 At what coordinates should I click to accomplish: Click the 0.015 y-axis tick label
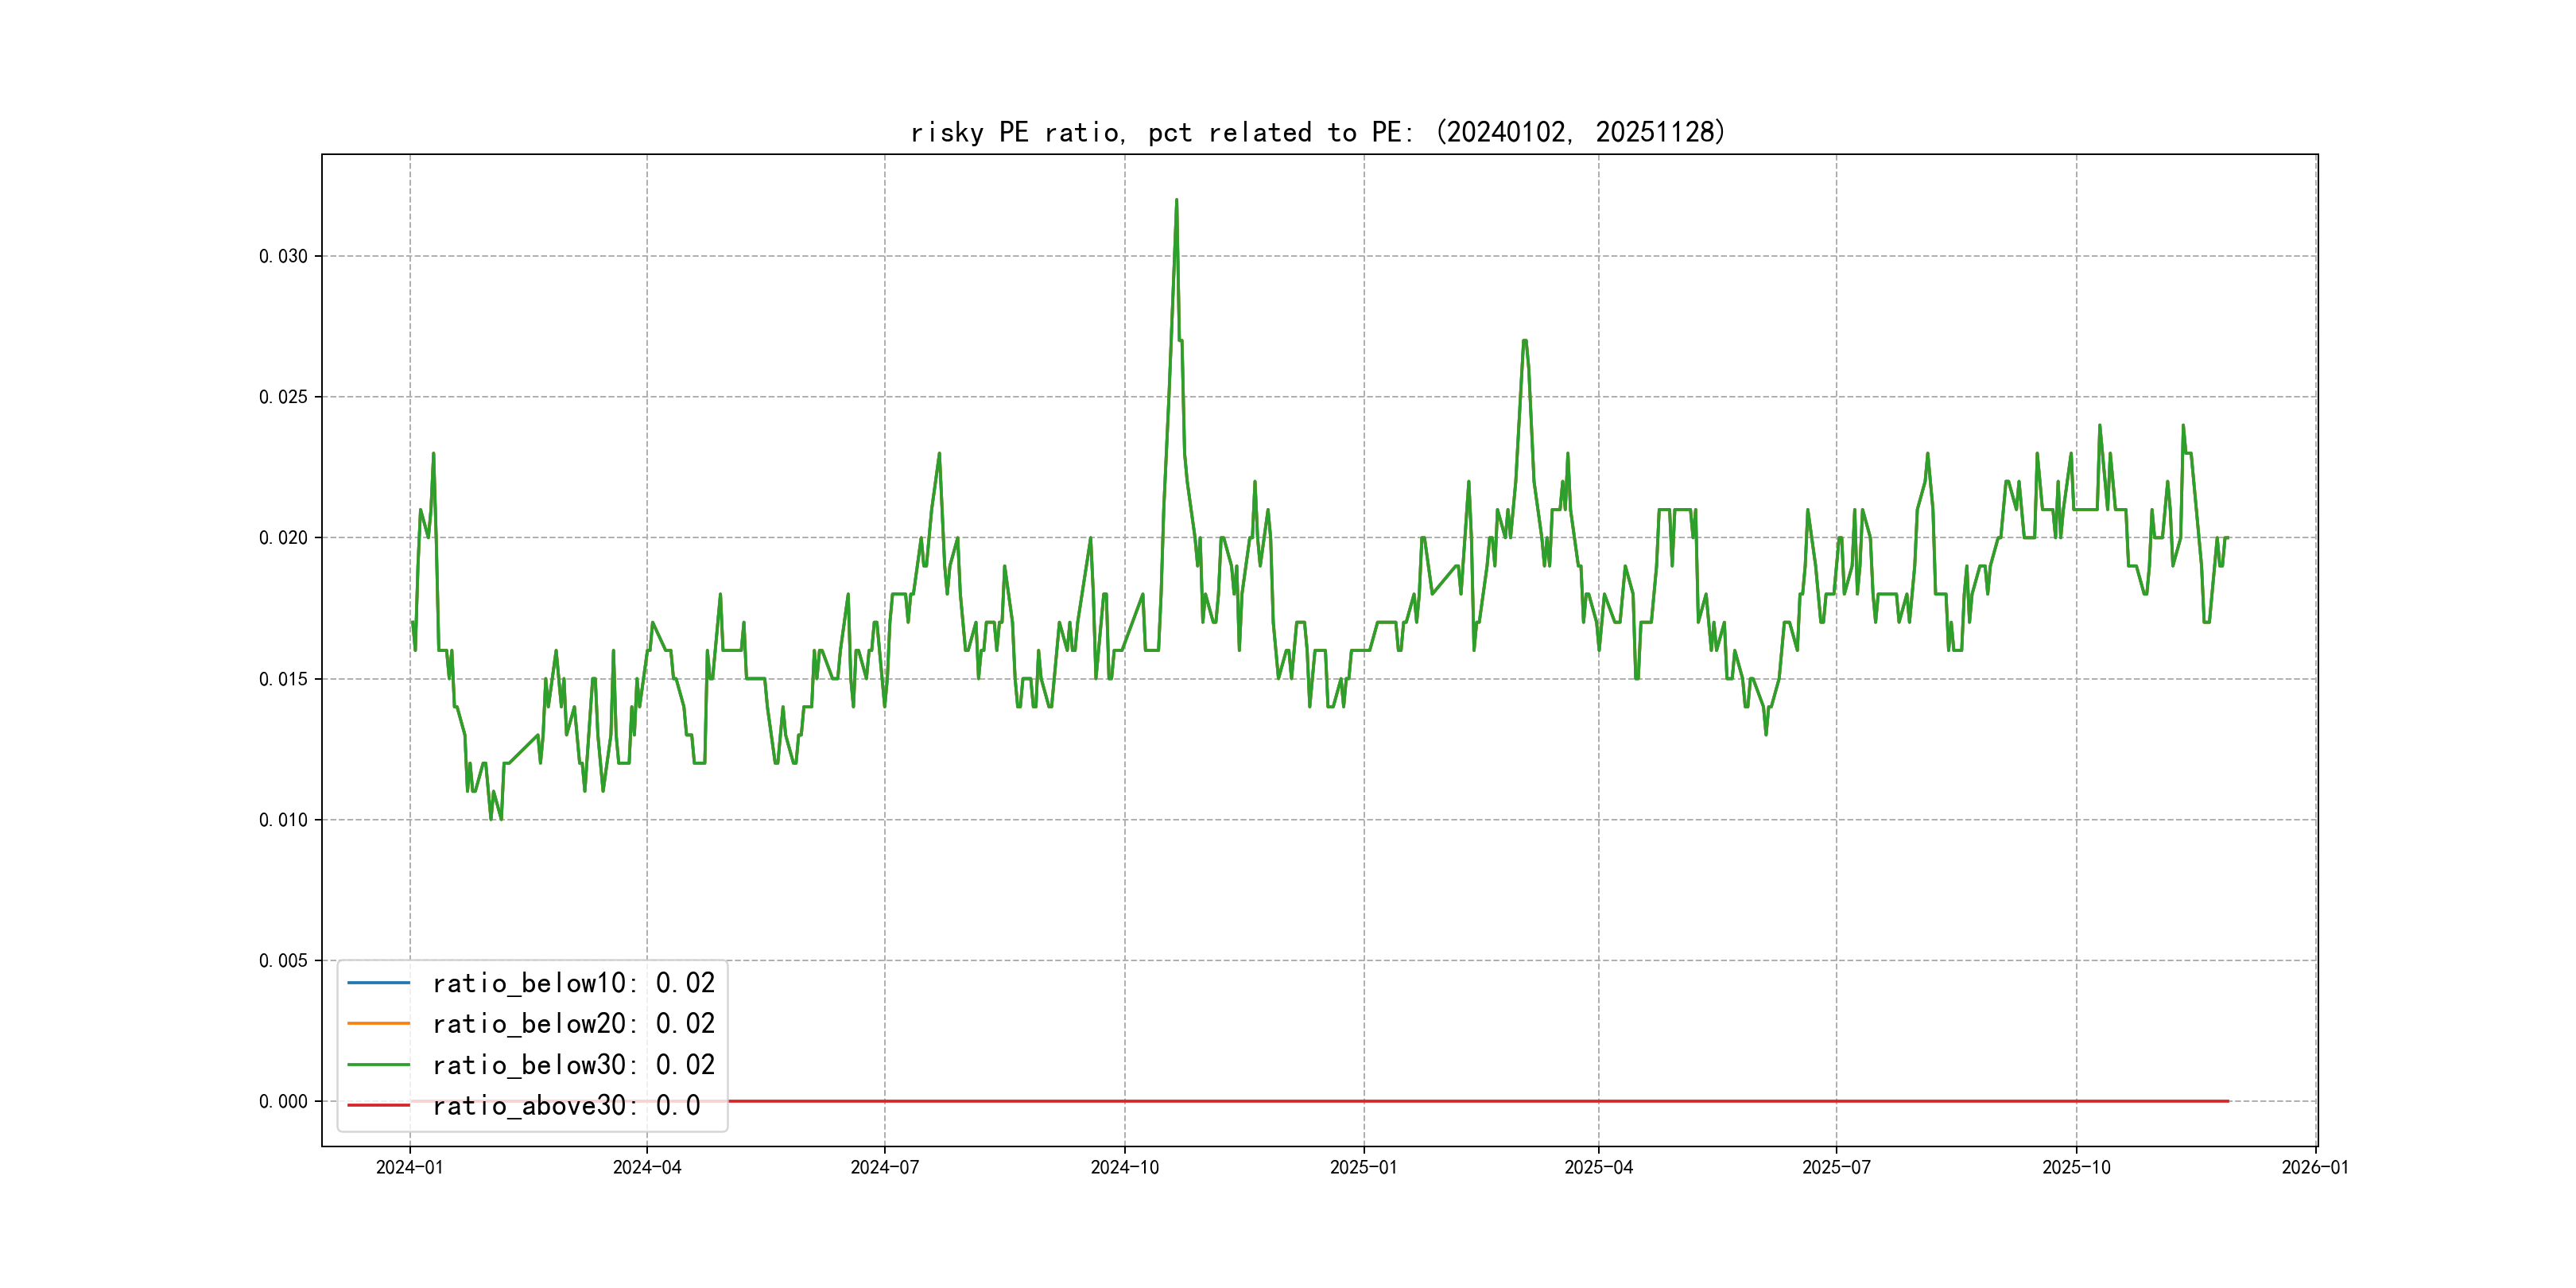pos(283,679)
